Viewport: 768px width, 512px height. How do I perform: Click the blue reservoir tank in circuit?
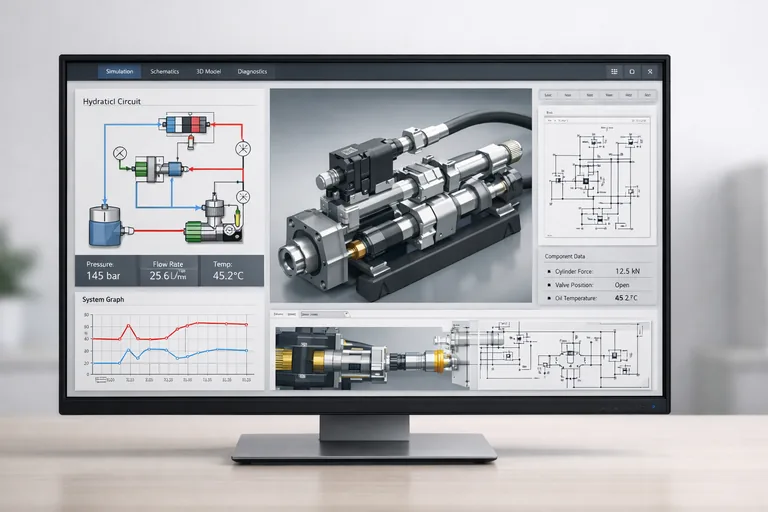click(103, 223)
